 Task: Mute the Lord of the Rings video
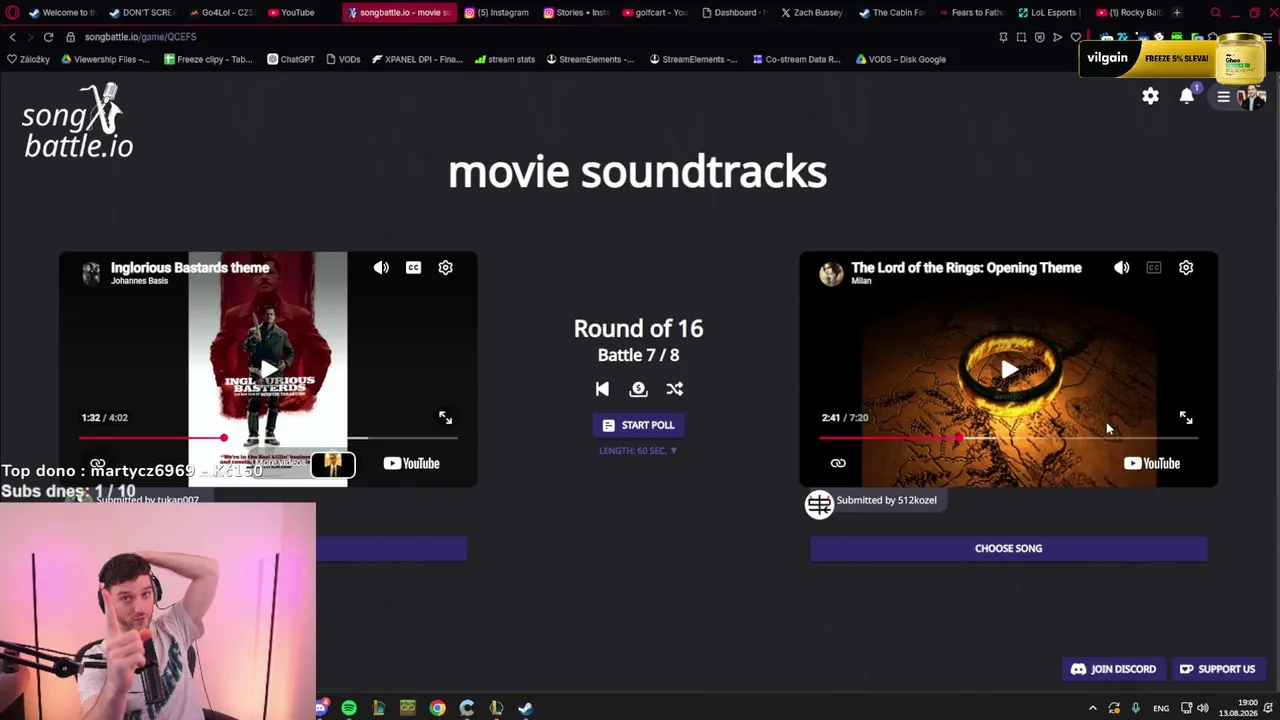pyautogui.click(x=1122, y=268)
